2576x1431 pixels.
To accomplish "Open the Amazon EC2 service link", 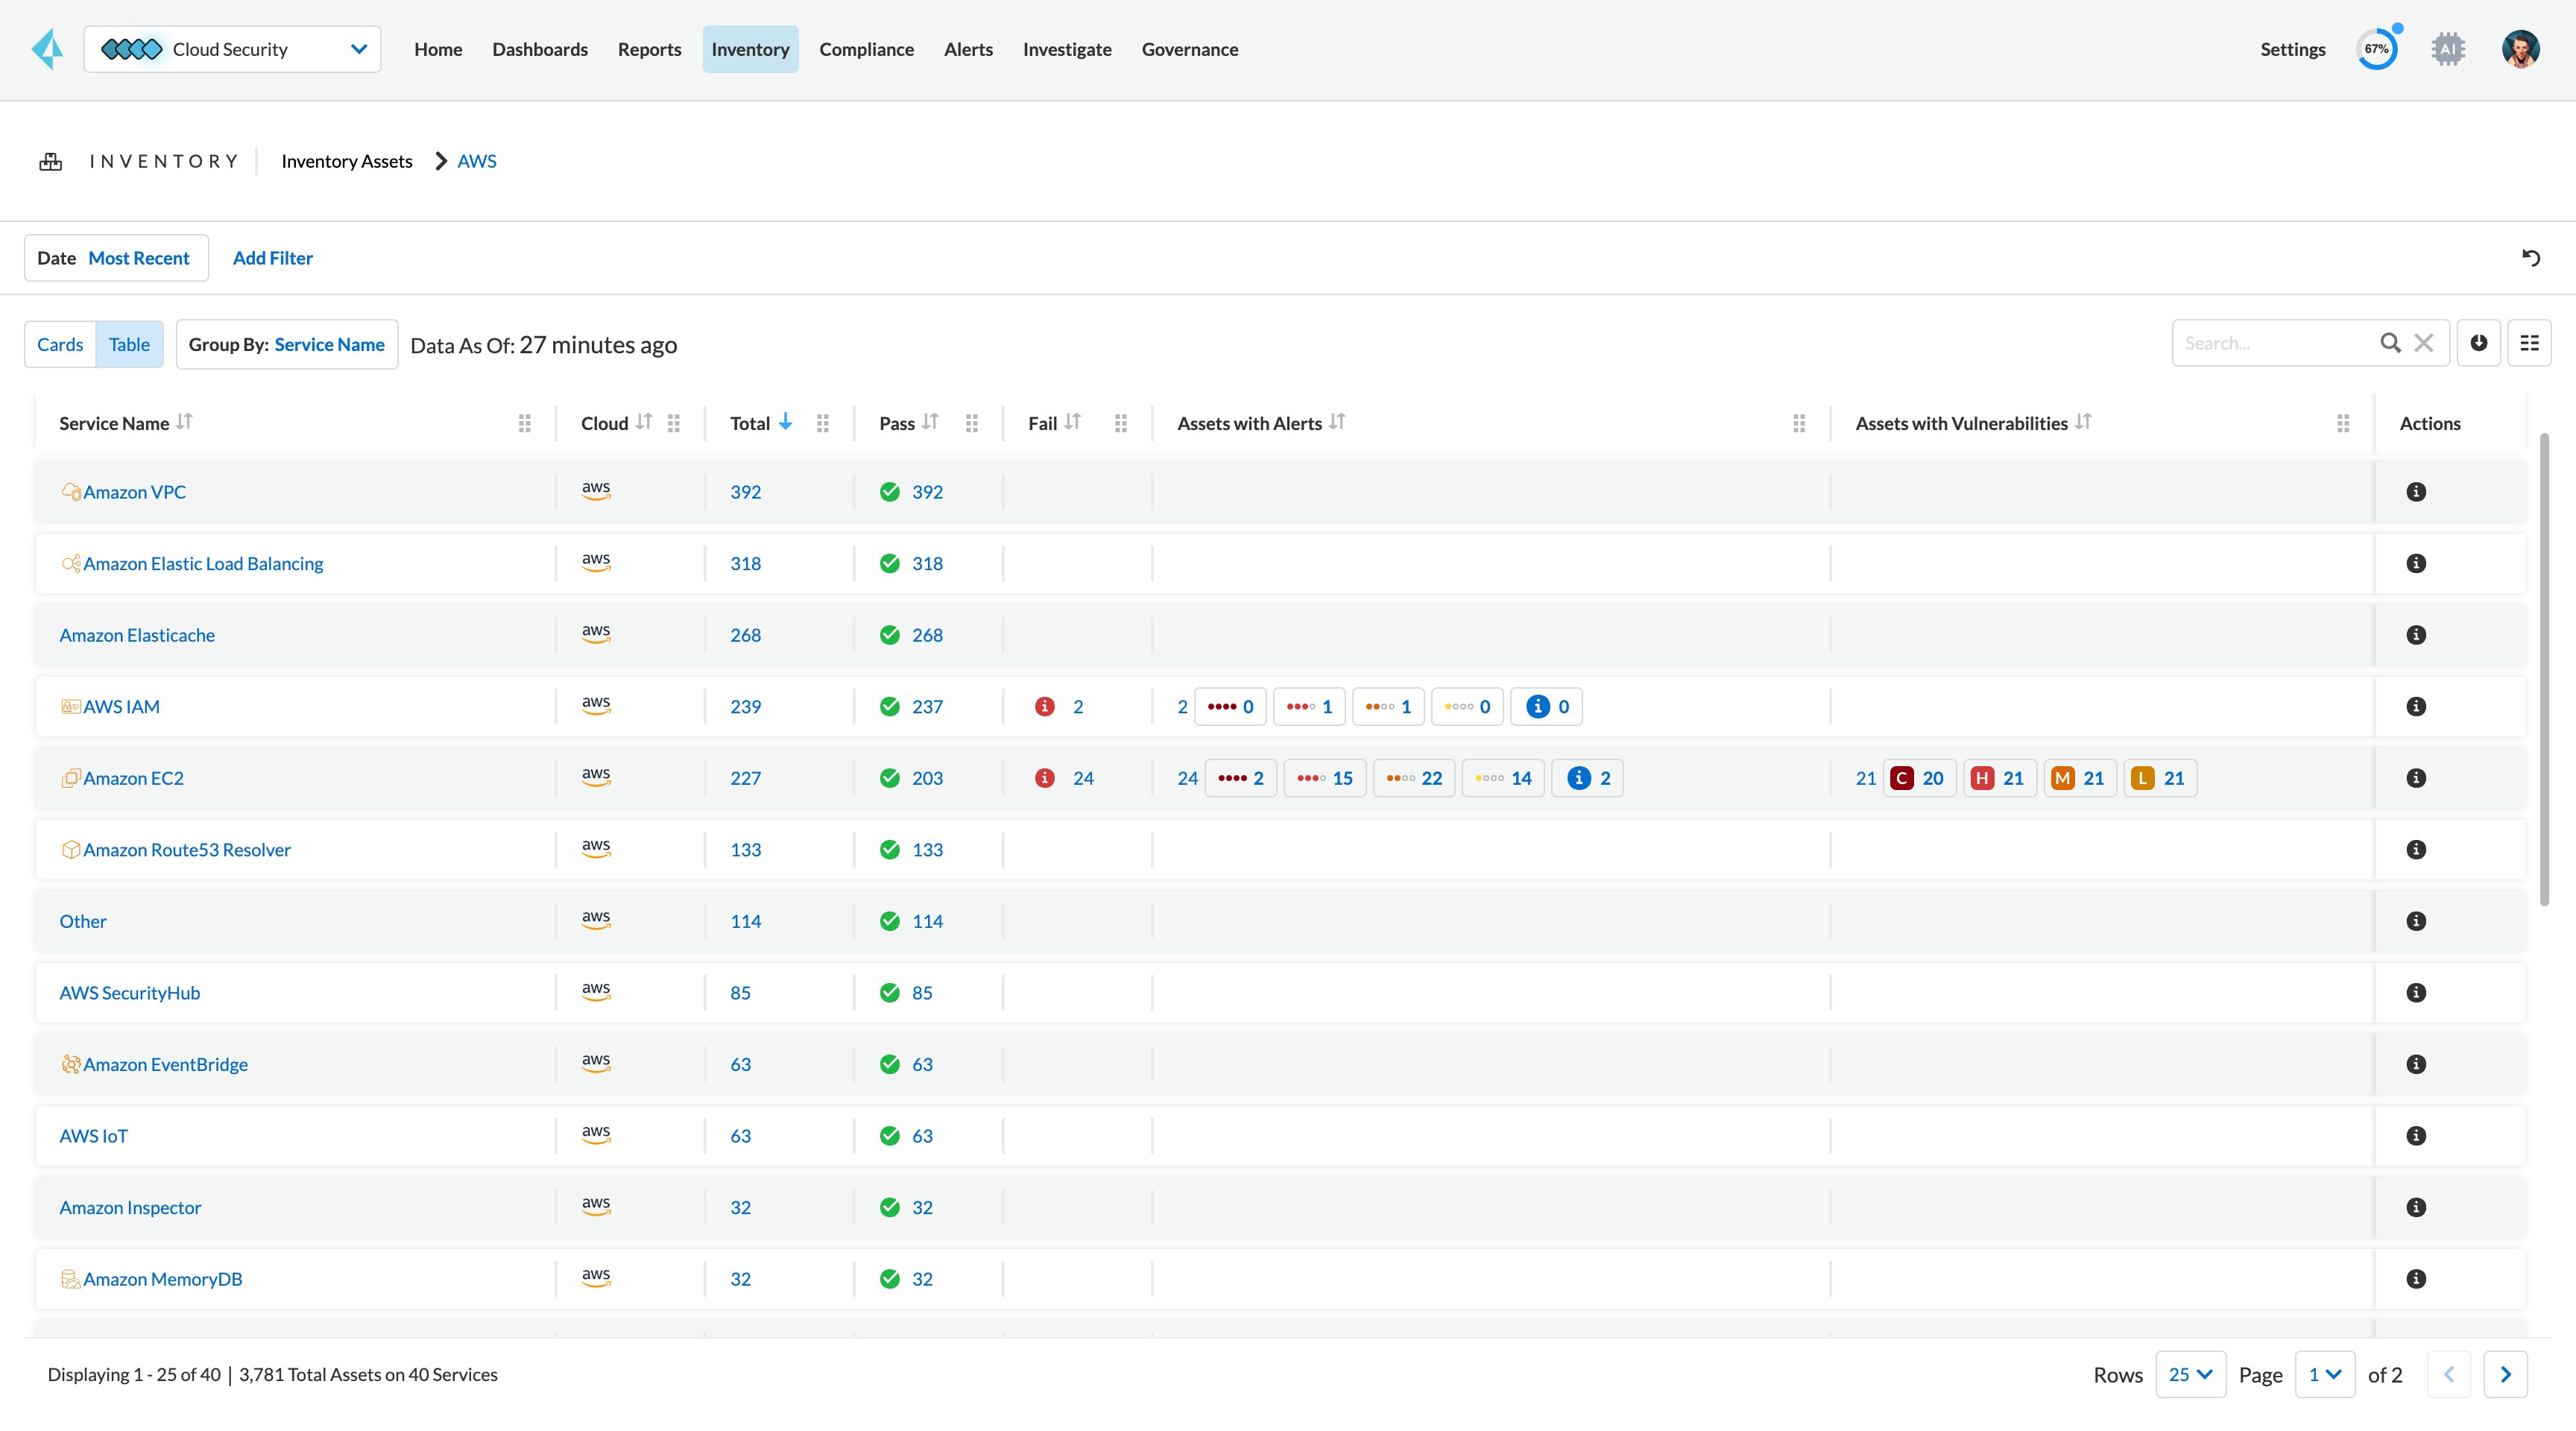I will pyautogui.click(x=133, y=777).
